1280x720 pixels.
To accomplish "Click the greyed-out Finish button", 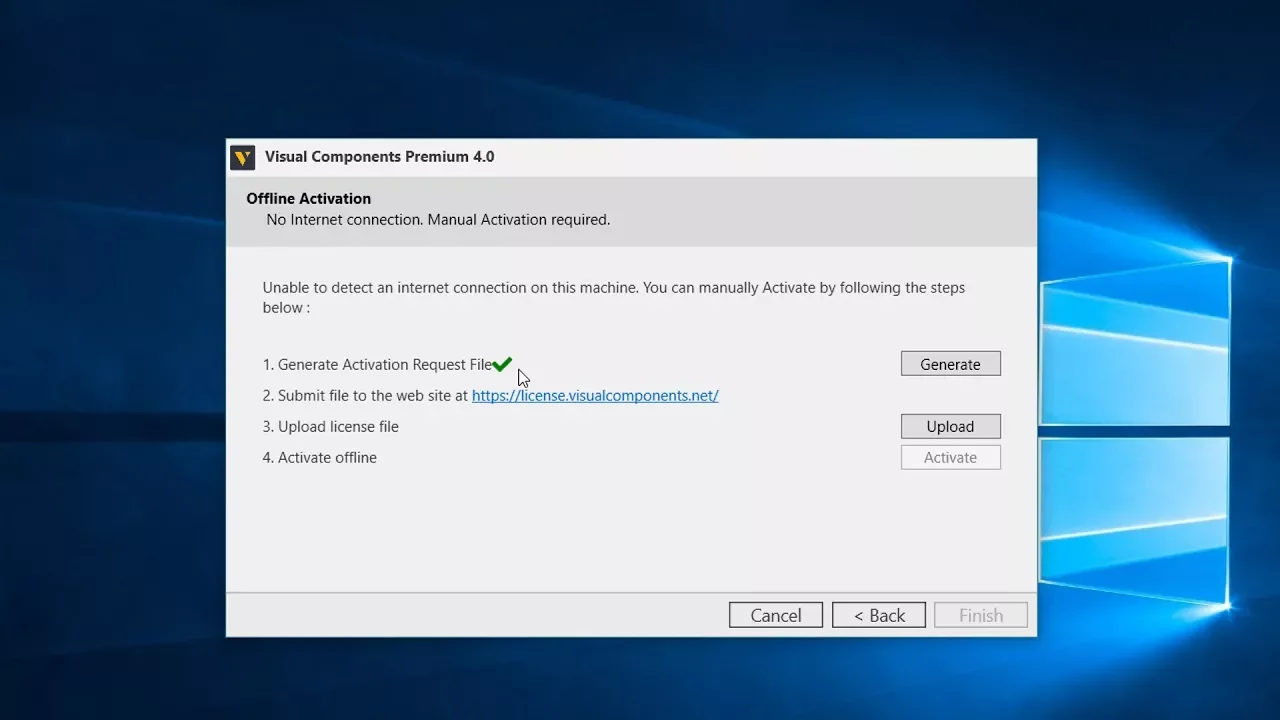I will click(x=981, y=615).
